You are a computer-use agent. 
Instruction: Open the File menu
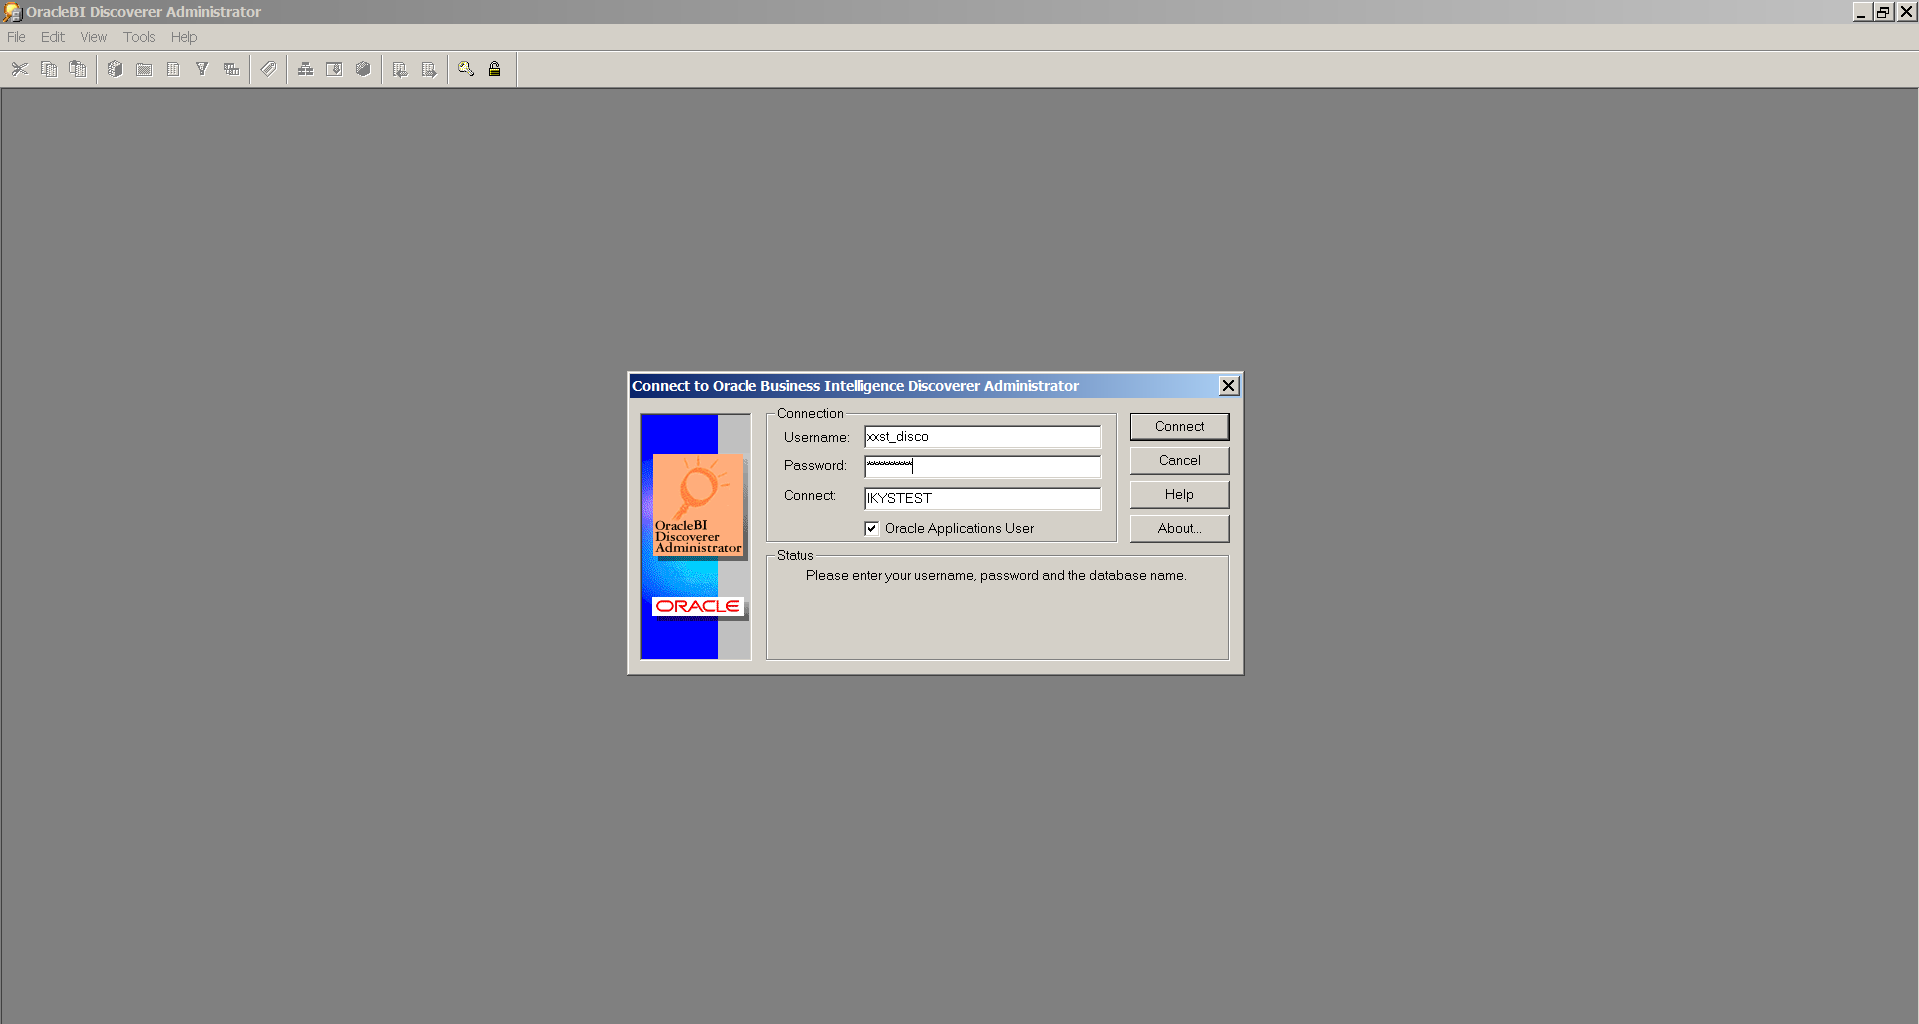[x=16, y=37]
